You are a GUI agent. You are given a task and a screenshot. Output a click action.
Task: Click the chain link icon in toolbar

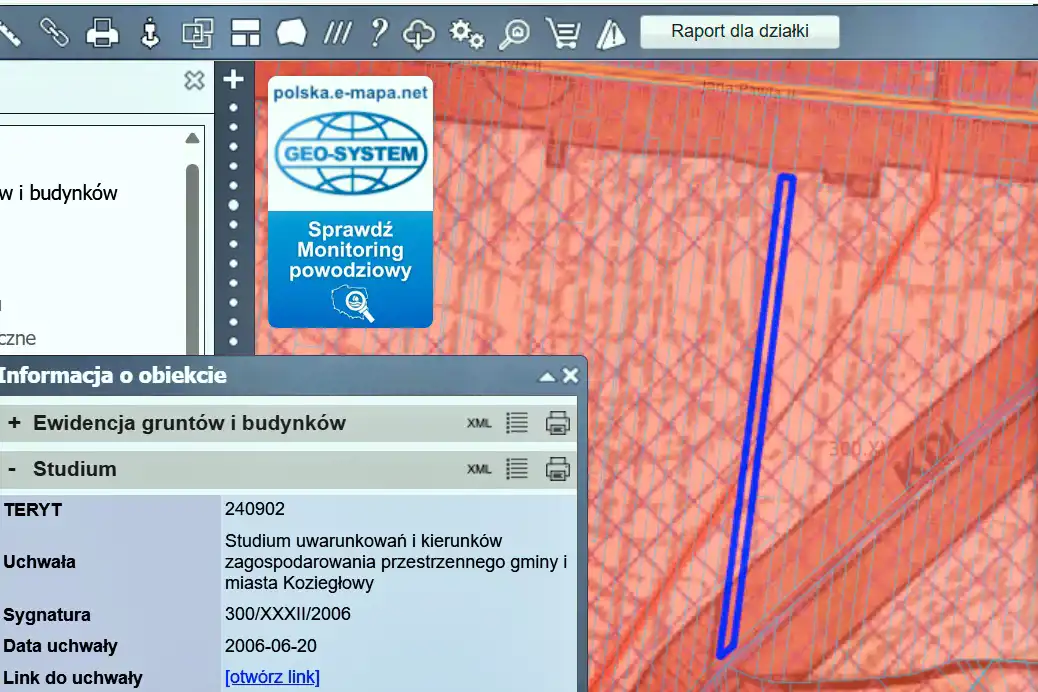[54, 32]
